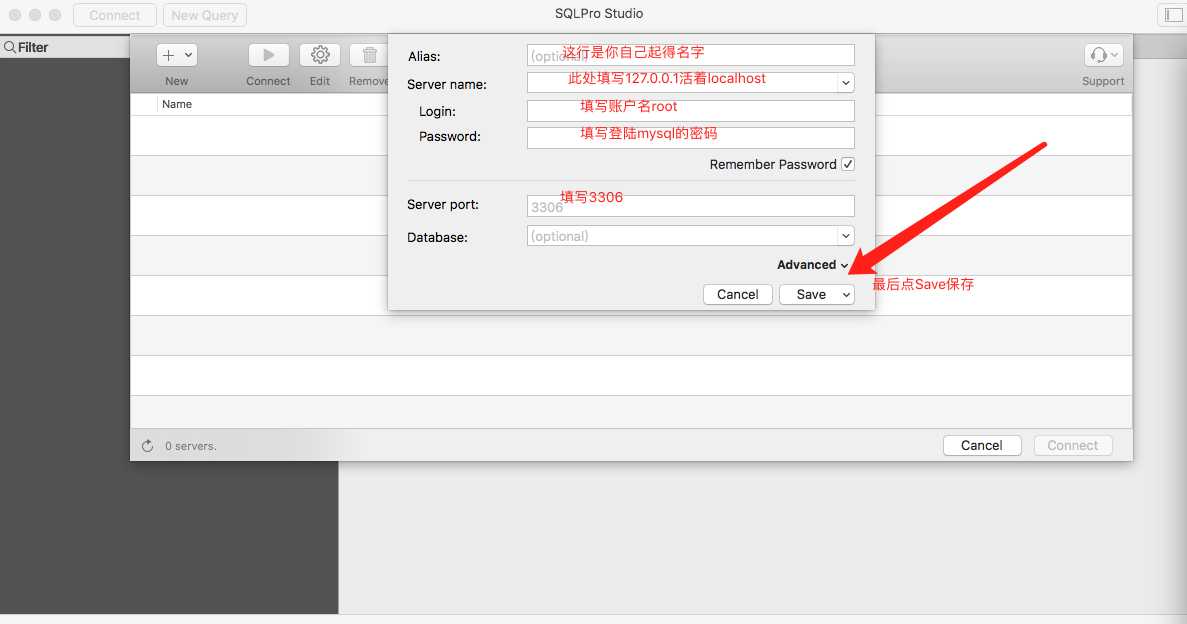Toggle the sidebar panel icon at top right
The width and height of the screenshot is (1187, 624).
pyautogui.click(x=1173, y=15)
